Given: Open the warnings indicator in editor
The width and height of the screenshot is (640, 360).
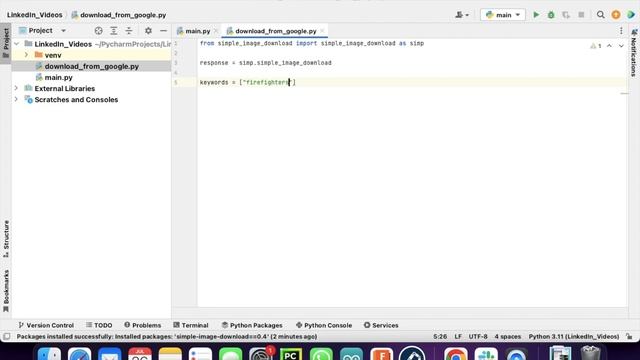Looking at the screenshot, I should (596, 46).
